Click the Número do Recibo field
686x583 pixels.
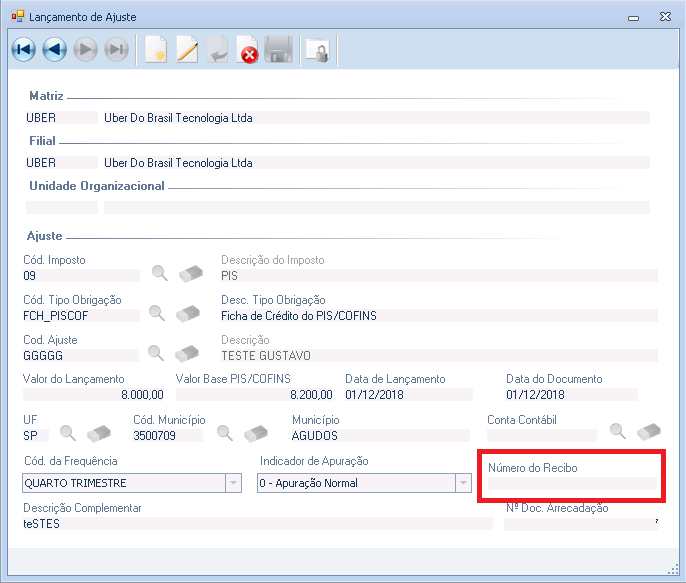click(x=571, y=484)
